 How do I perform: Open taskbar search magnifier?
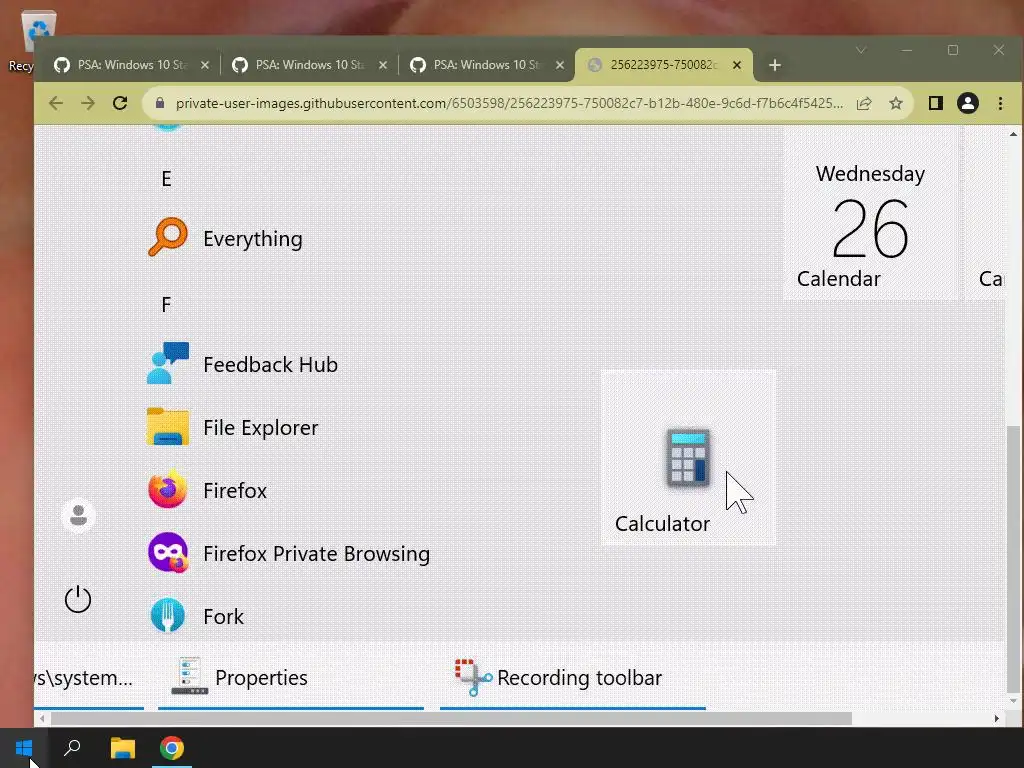click(72, 748)
